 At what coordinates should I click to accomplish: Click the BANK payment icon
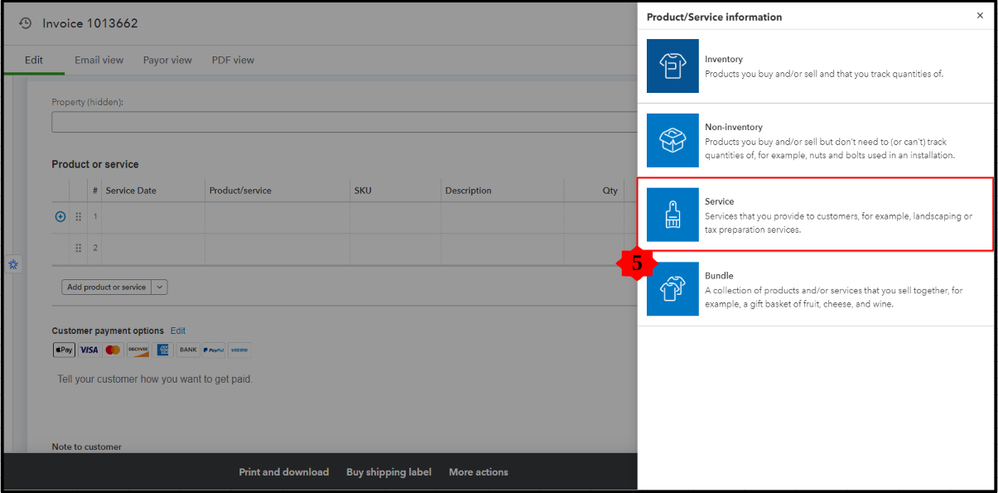tap(188, 350)
